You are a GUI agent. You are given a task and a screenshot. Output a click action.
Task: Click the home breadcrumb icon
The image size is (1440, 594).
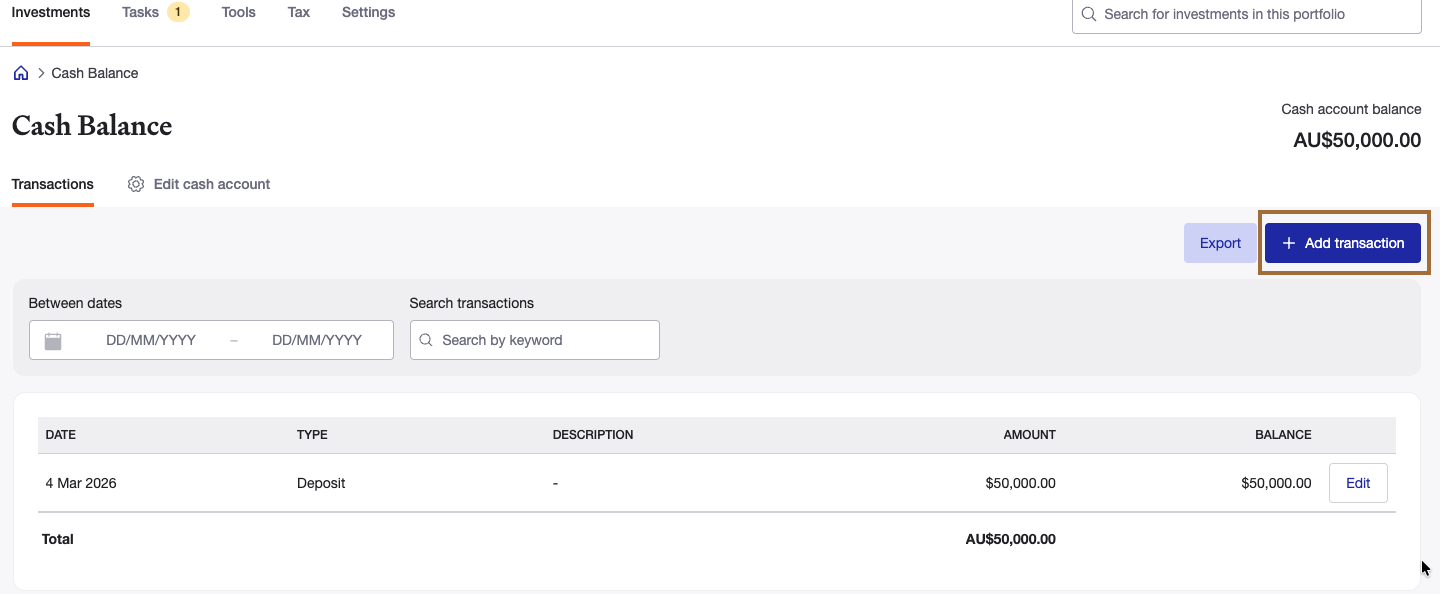(x=20, y=73)
